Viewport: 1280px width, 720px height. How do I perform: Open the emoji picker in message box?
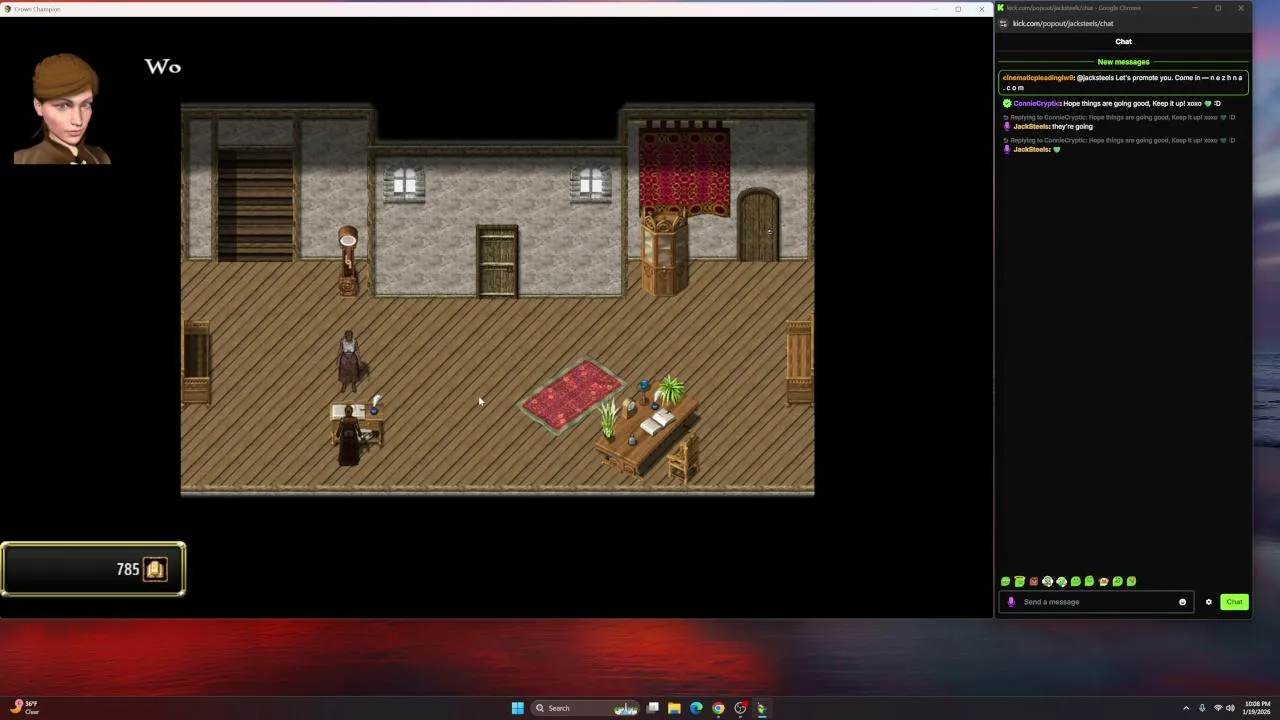(x=1182, y=602)
